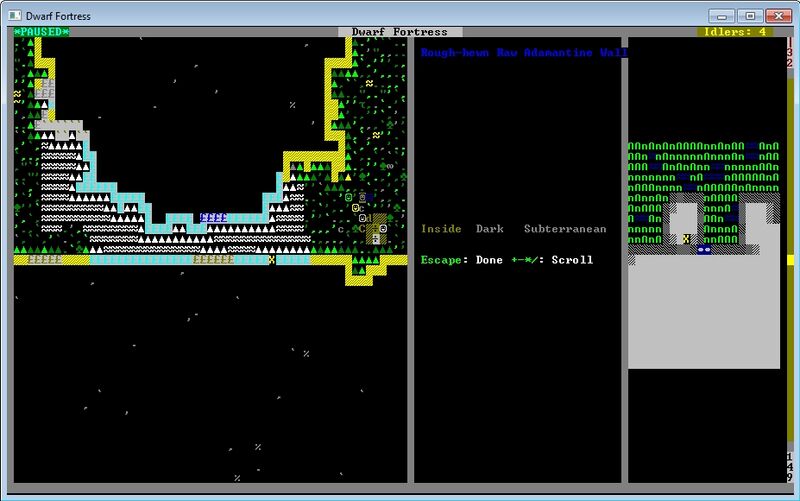Click the grey triangle under the yellow border
The image size is (800, 501).
tap(293, 166)
